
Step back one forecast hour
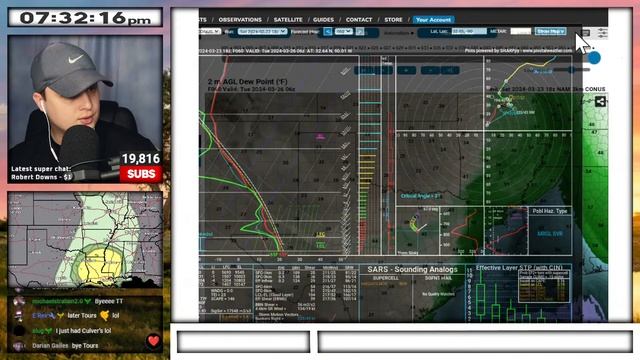[x=328, y=31]
